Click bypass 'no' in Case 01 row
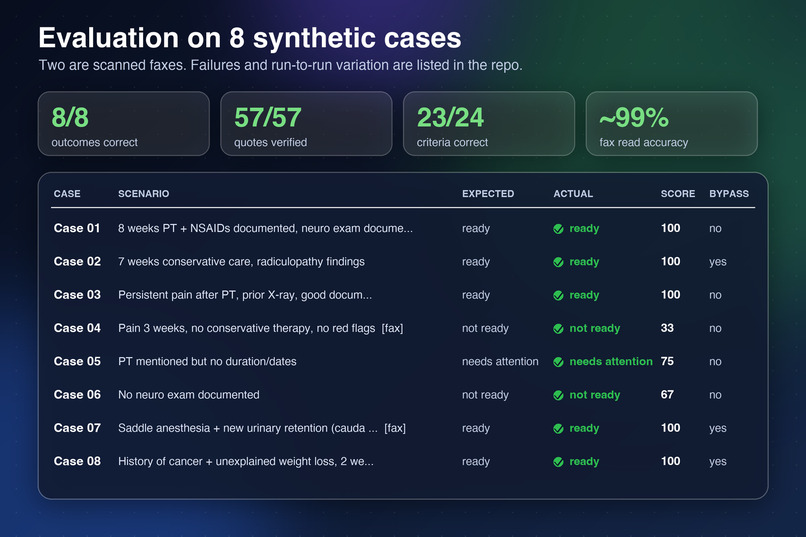 click(715, 229)
